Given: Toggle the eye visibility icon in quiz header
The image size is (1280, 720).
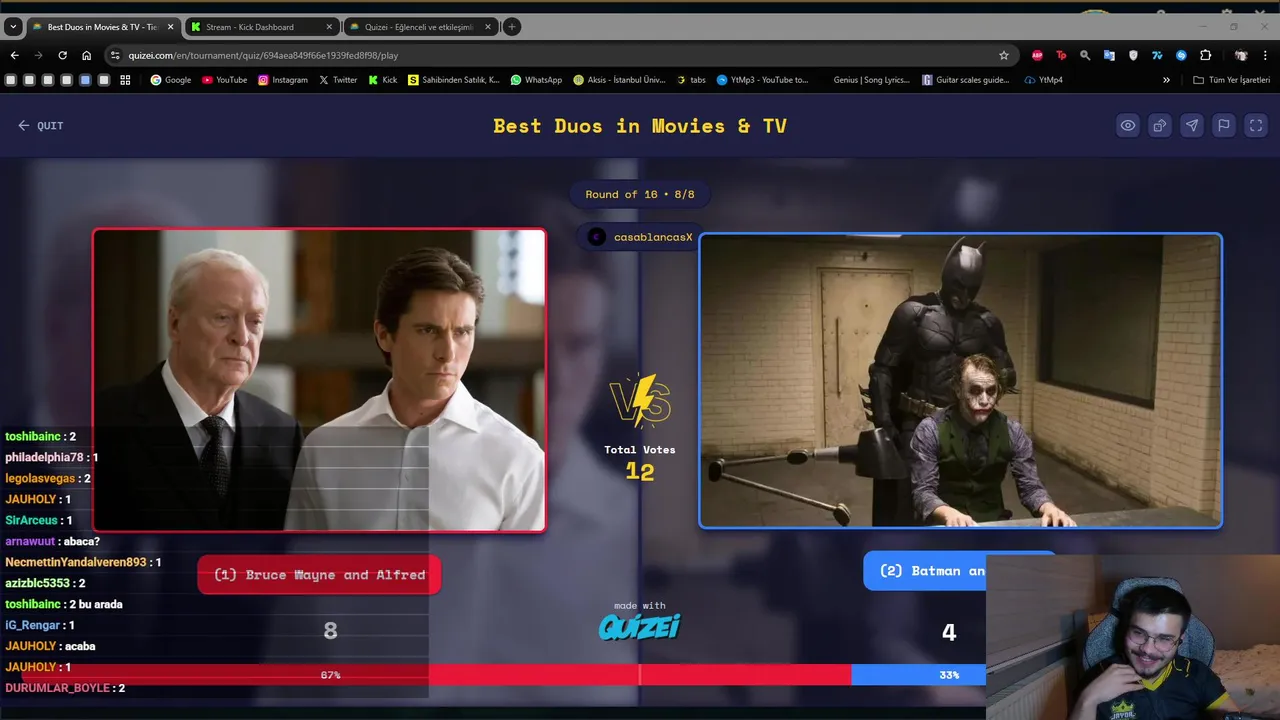Looking at the screenshot, I should (1128, 126).
